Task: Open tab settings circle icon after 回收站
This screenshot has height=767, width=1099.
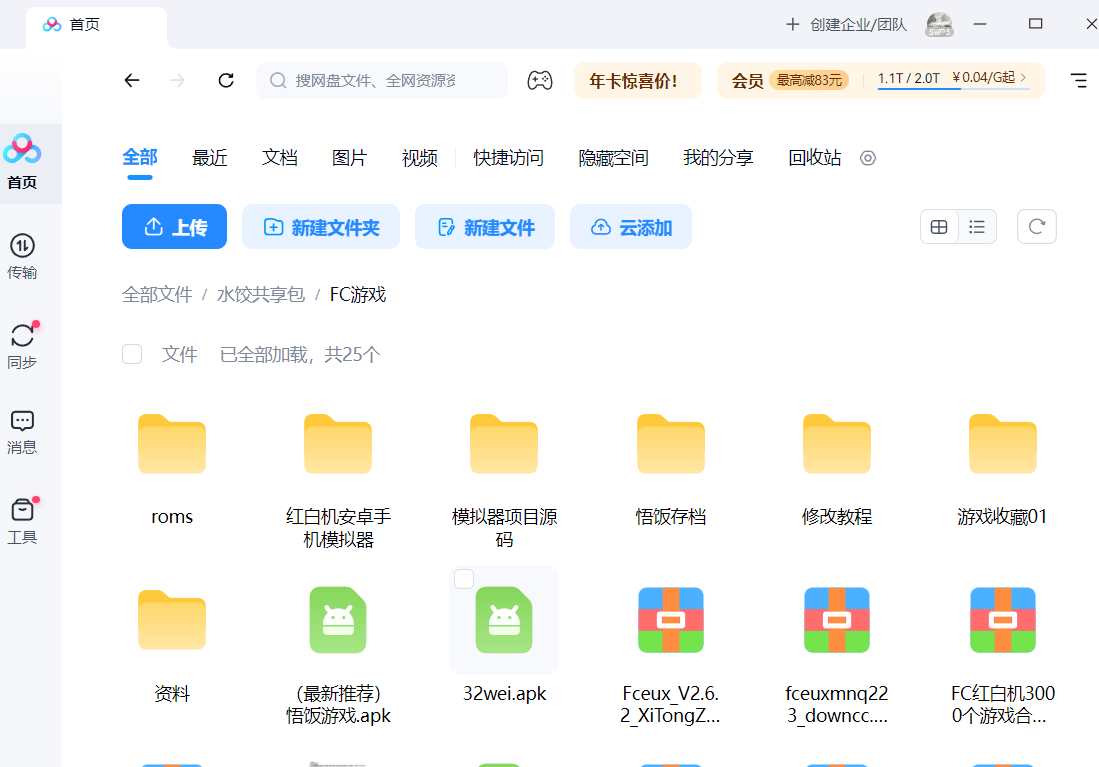Action: [868, 158]
